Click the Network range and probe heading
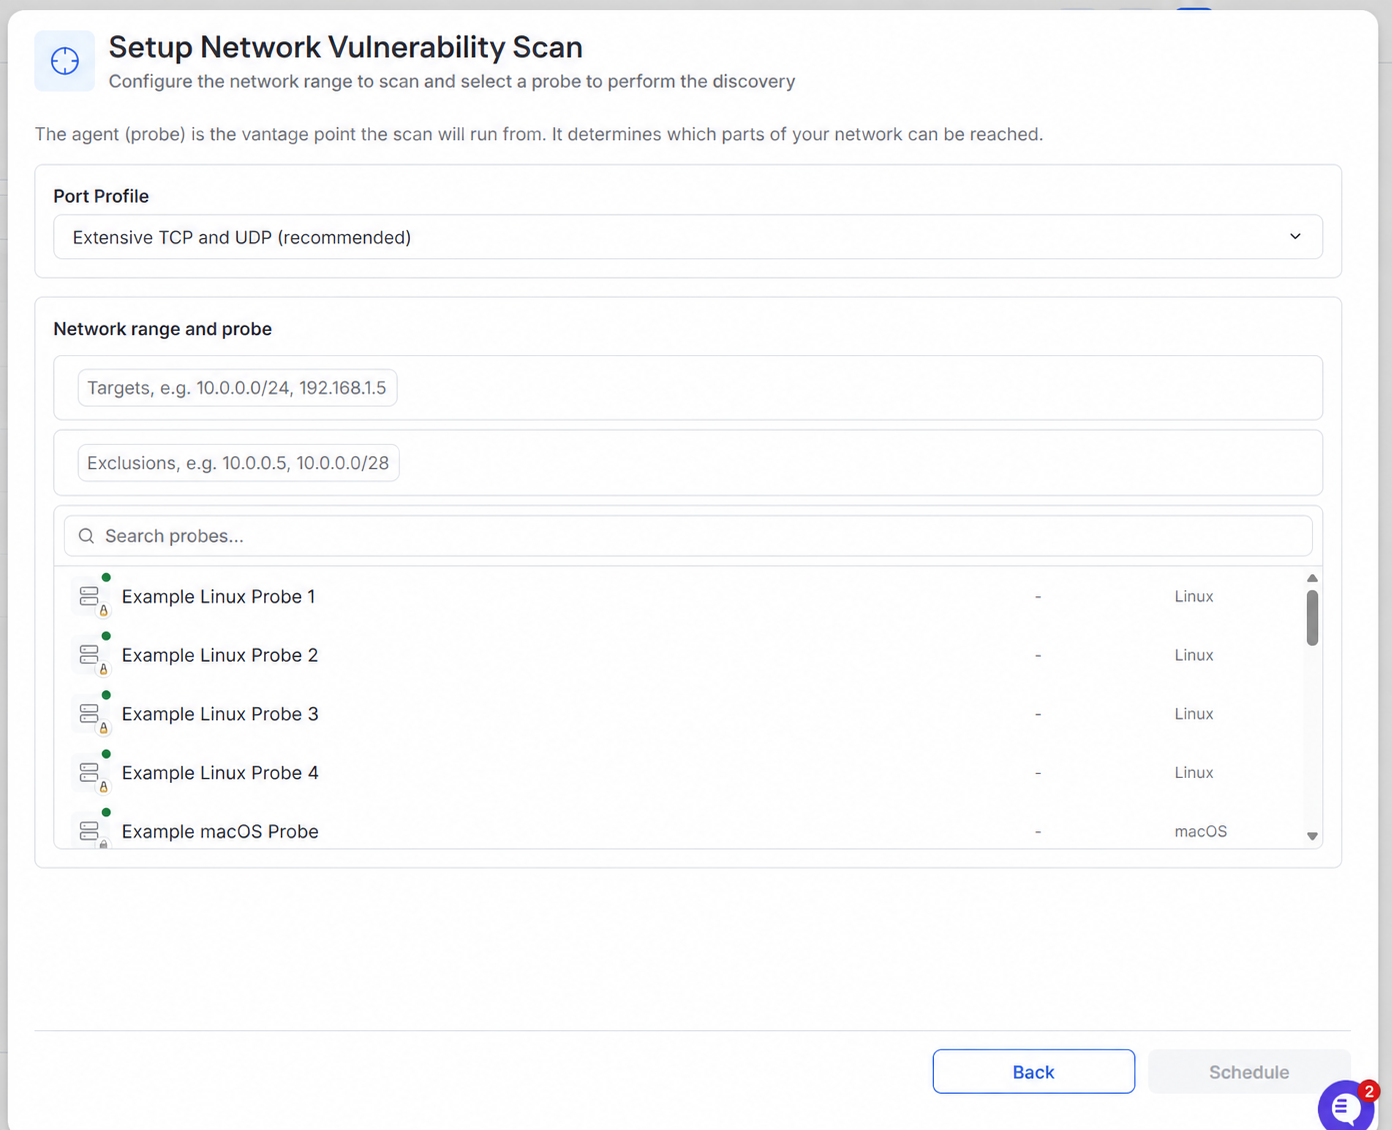The width and height of the screenshot is (1392, 1130). tap(163, 329)
